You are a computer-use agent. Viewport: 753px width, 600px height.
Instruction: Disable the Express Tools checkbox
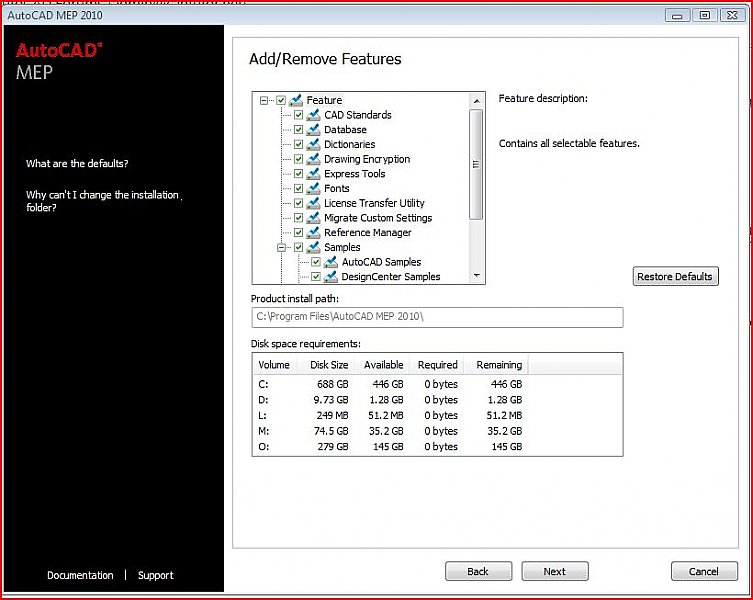pos(298,173)
